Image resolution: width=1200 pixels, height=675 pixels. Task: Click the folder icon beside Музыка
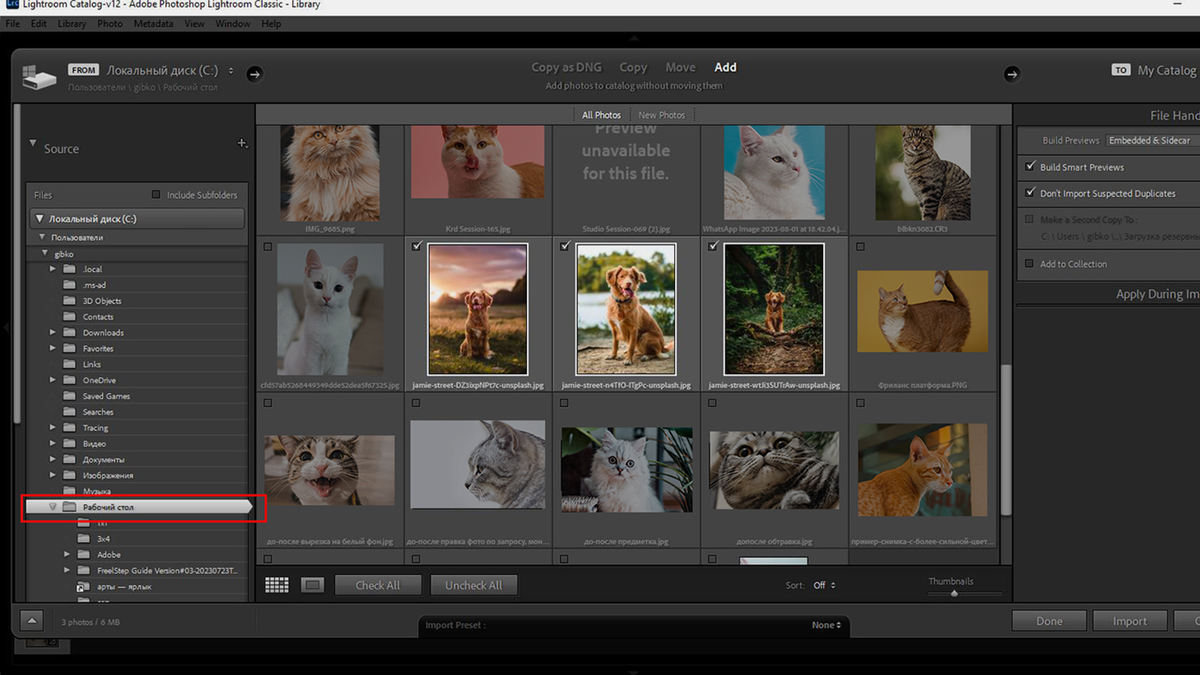pos(69,491)
